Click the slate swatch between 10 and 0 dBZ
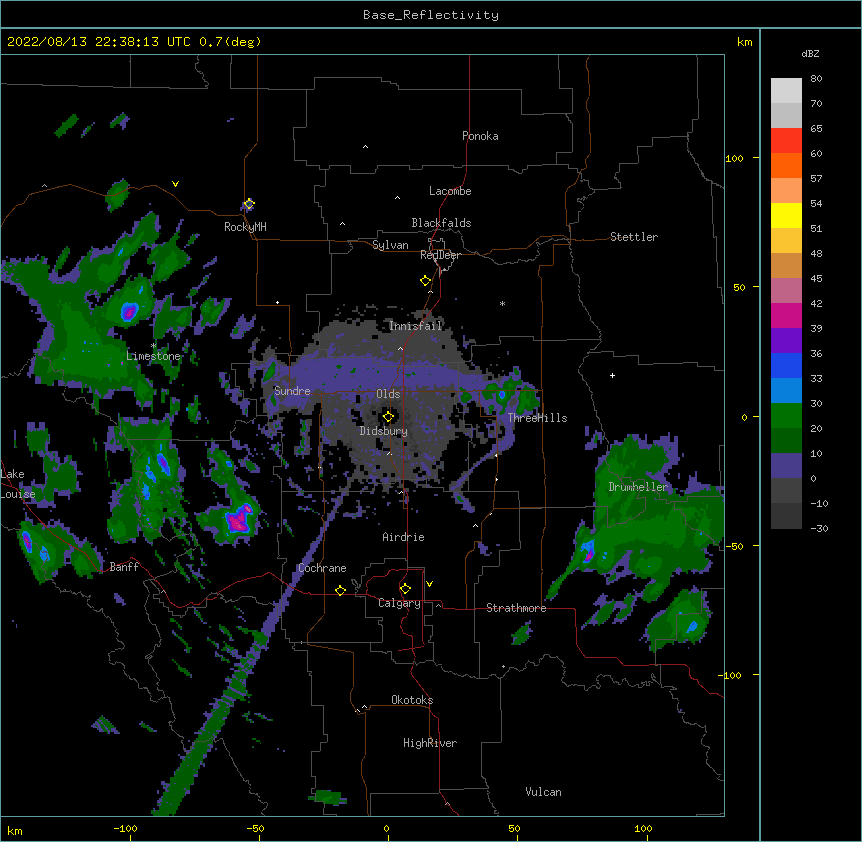Screen dimensions: 862x842 click(x=786, y=466)
